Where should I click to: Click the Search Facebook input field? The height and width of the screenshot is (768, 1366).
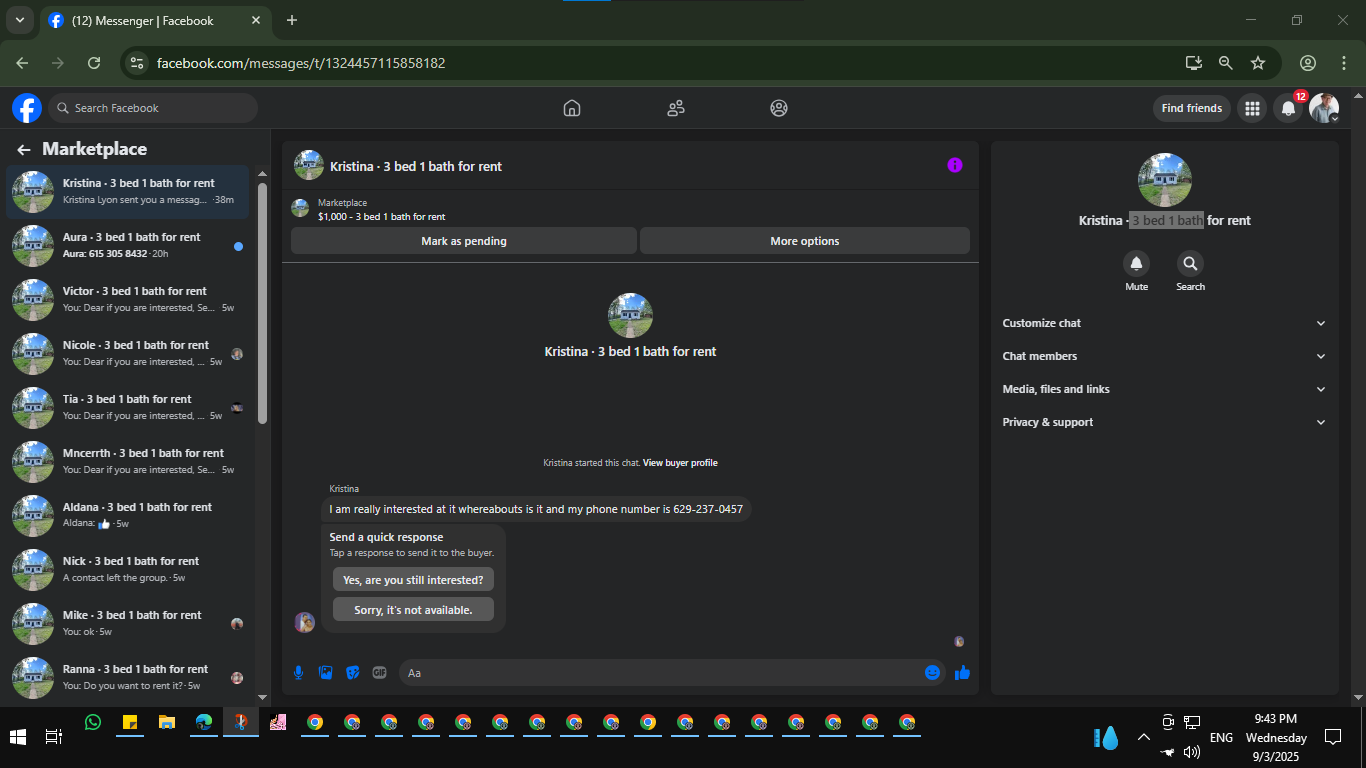[x=153, y=108]
